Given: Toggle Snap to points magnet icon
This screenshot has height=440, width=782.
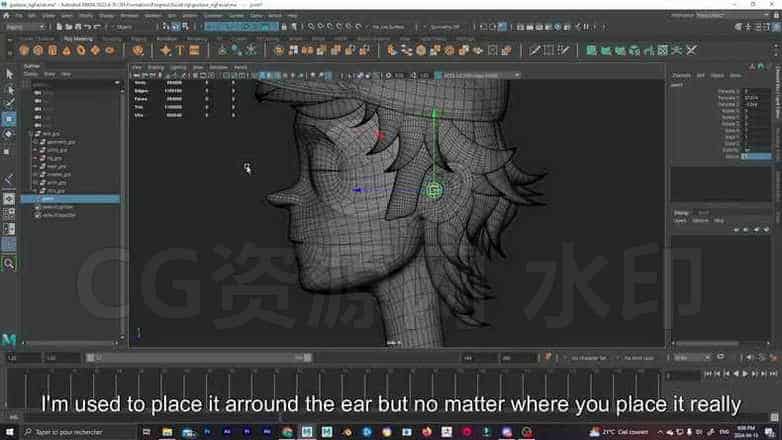Looking at the screenshot, I should coord(330,27).
